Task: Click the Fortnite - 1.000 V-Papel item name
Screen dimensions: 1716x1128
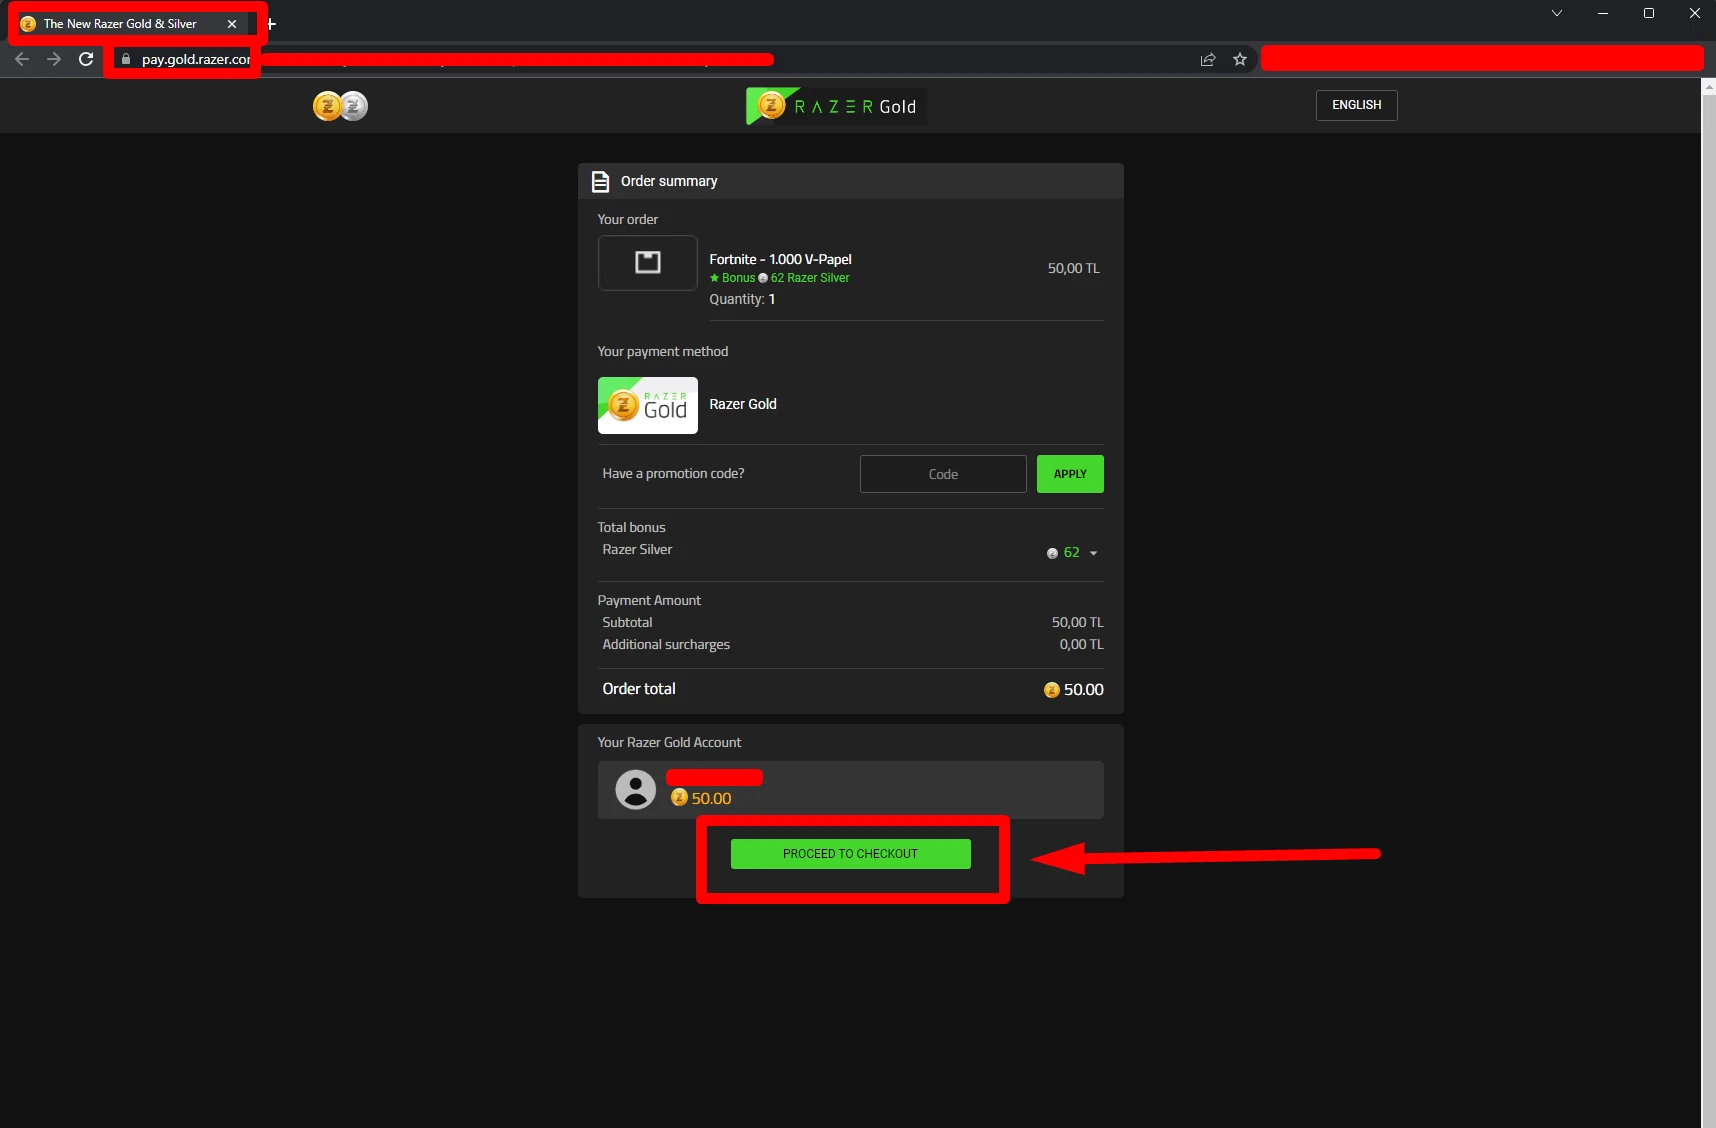Action: click(780, 260)
